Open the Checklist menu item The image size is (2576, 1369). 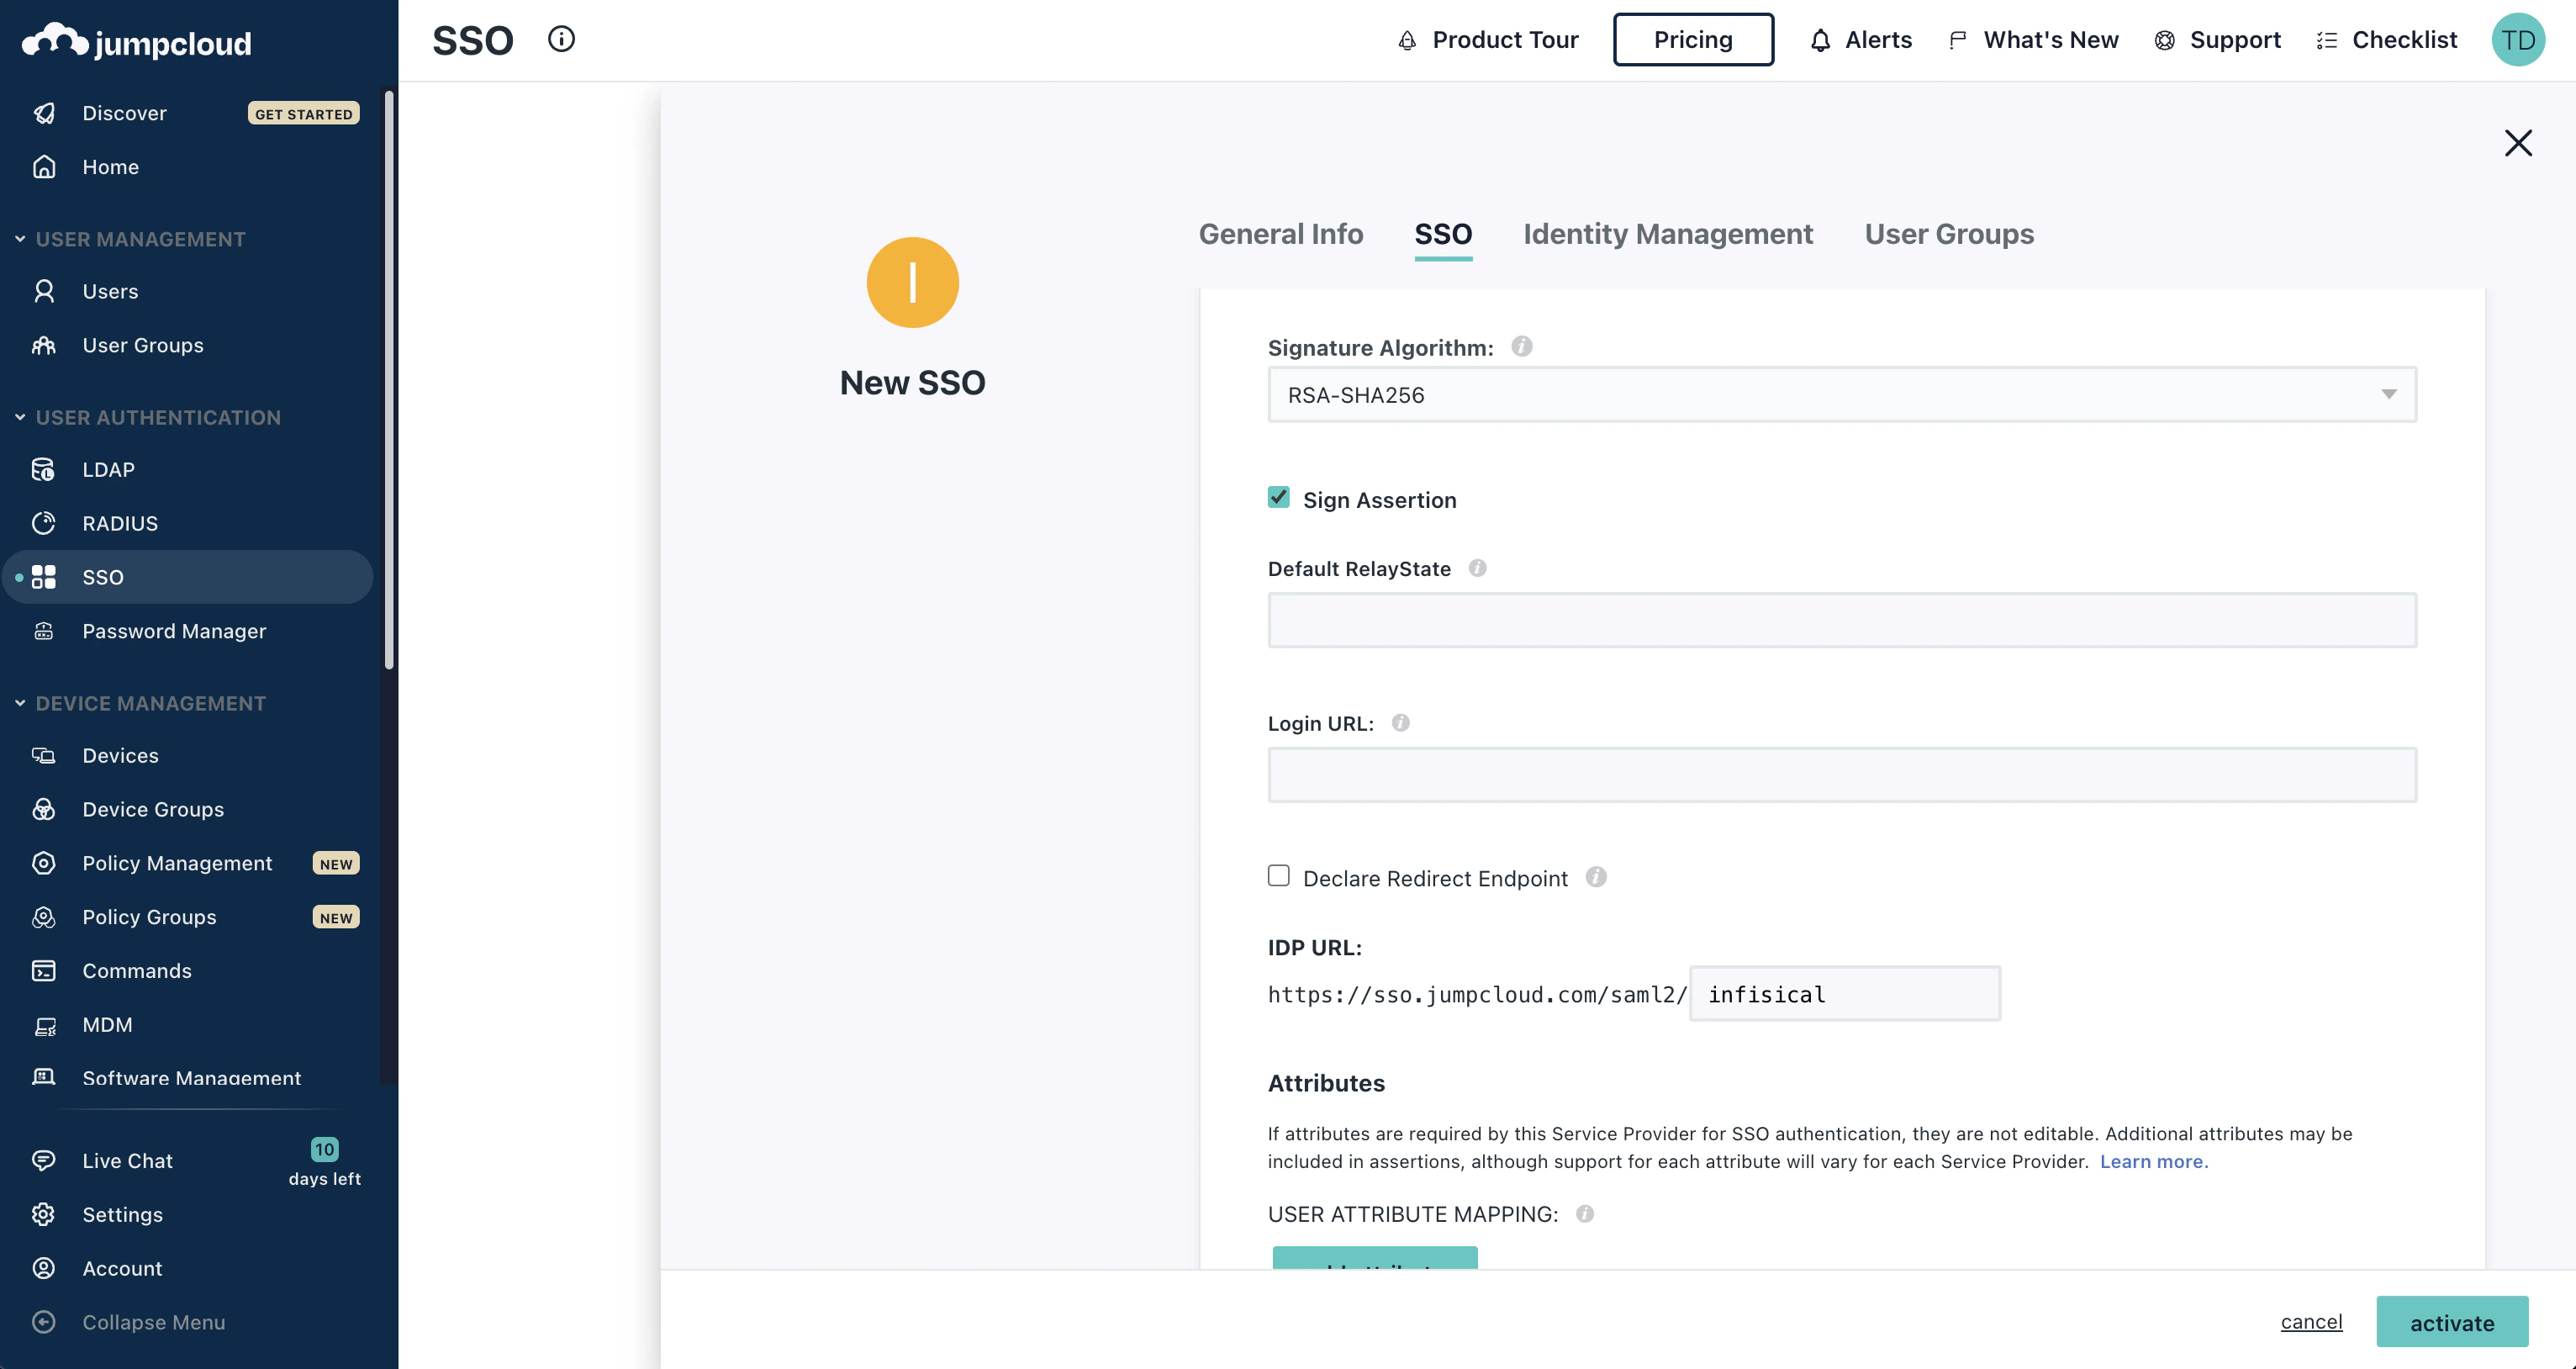[x=2386, y=40]
